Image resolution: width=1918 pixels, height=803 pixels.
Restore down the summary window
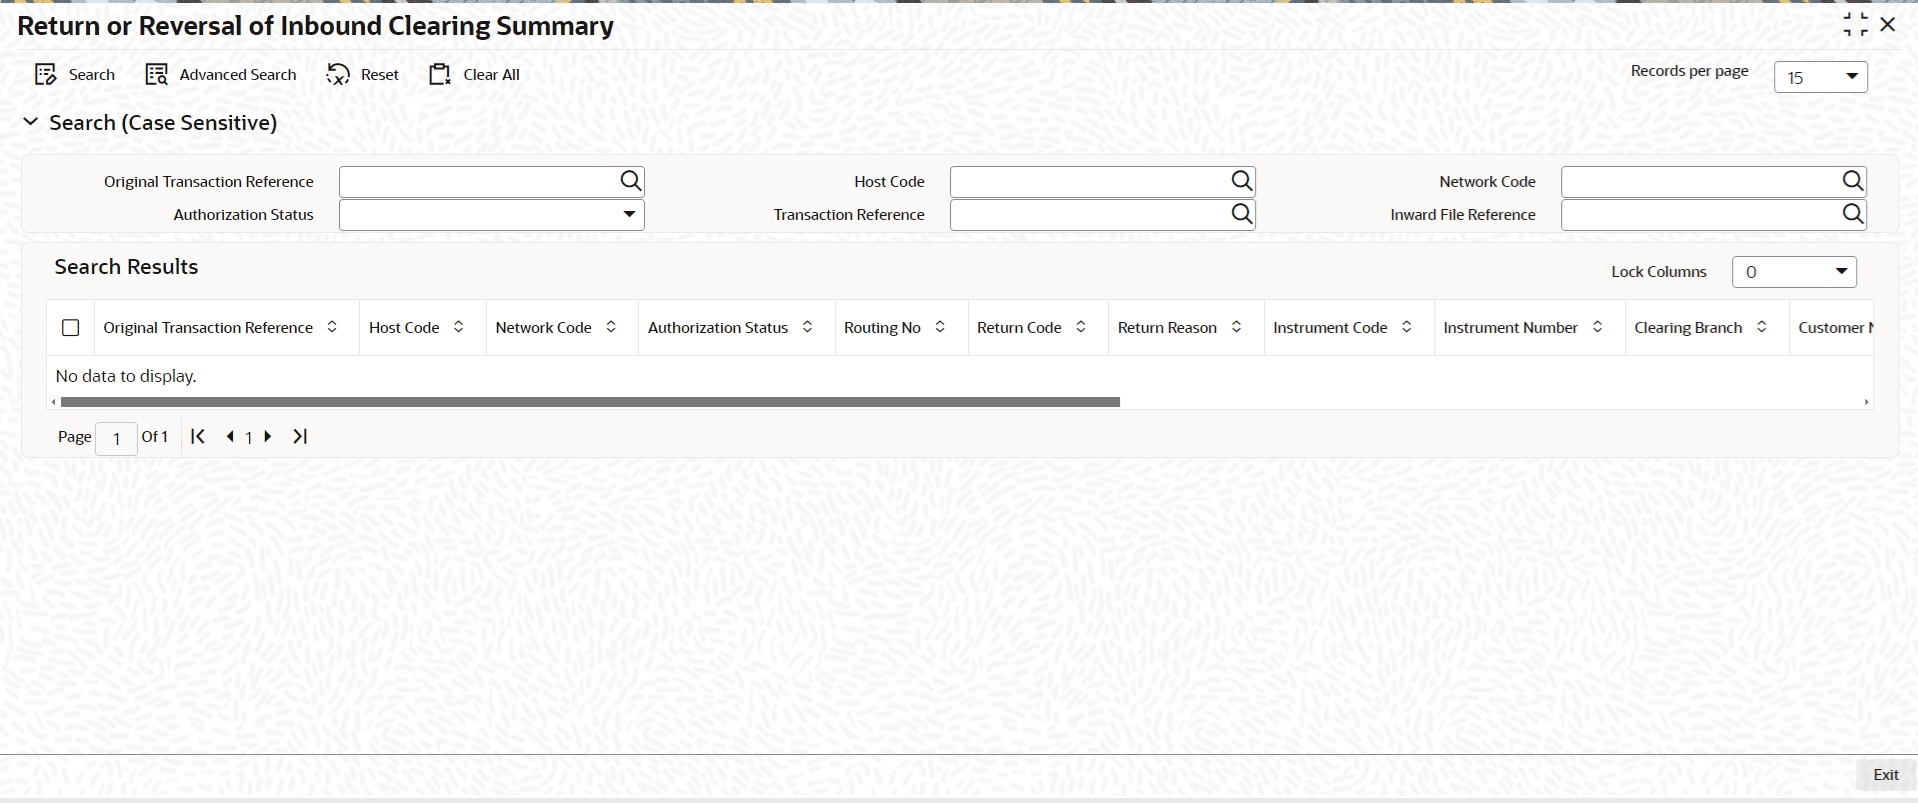click(x=1855, y=25)
